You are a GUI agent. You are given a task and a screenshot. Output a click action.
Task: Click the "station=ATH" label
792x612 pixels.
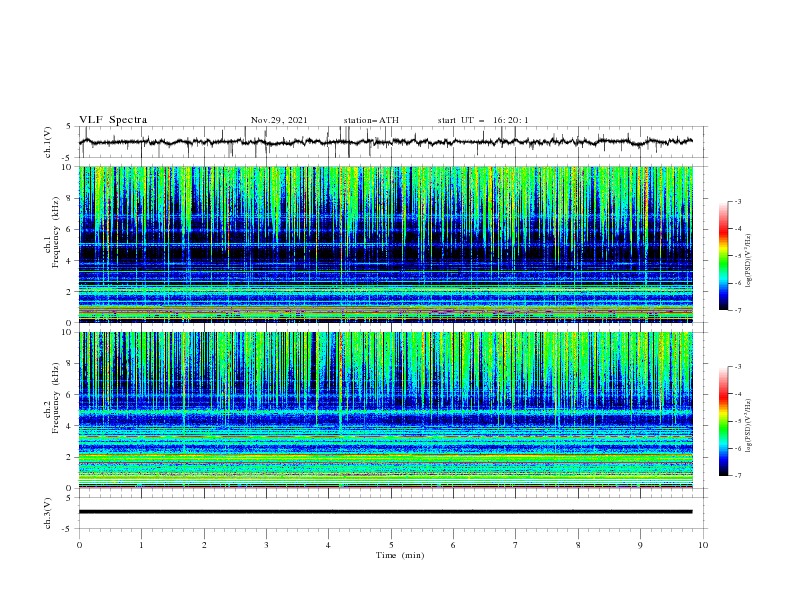point(371,120)
